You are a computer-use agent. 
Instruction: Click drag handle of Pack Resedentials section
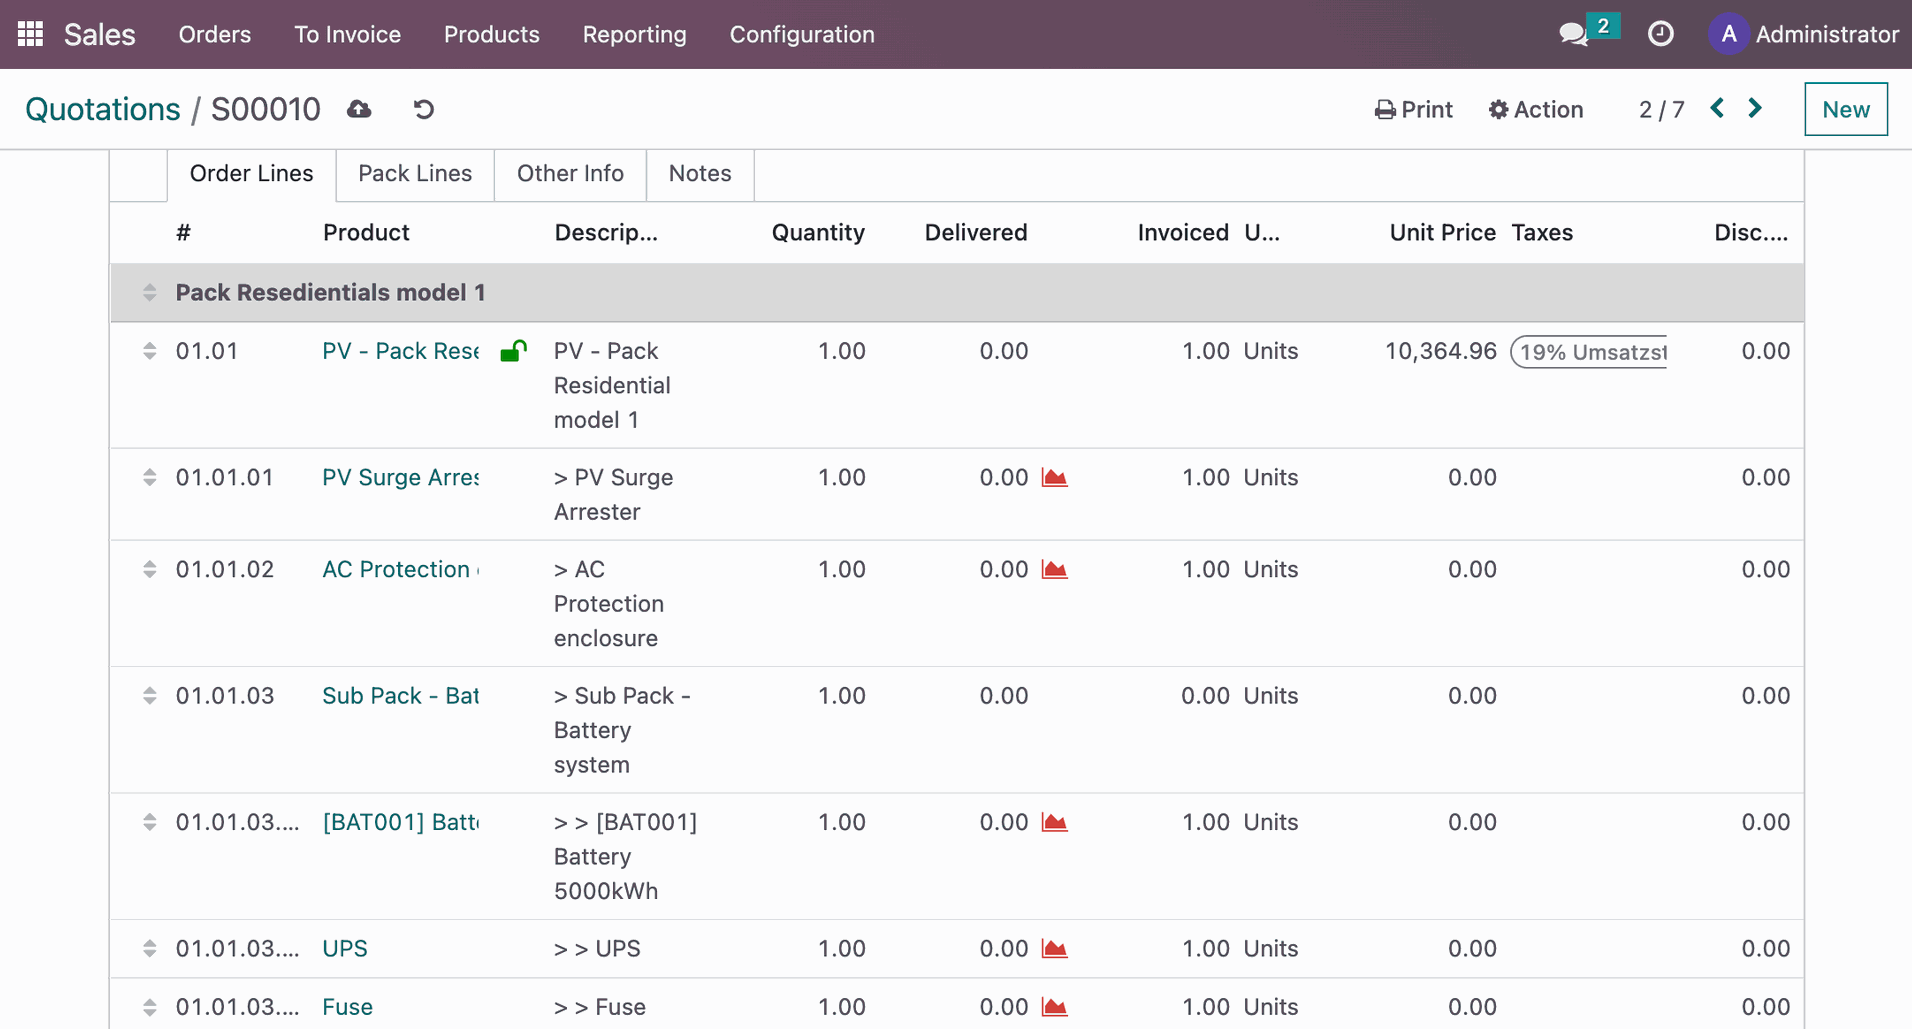pyautogui.click(x=150, y=292)
